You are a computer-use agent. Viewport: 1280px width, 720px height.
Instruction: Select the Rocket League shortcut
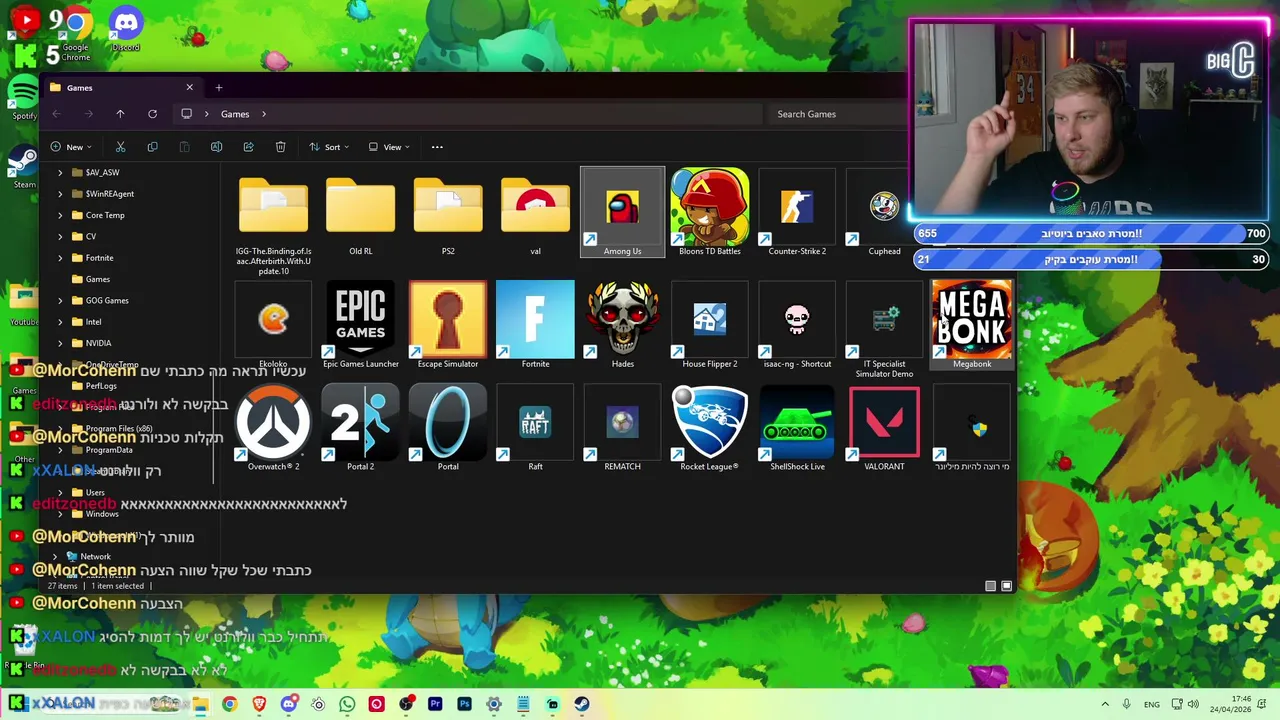click(x=710, y=428)
